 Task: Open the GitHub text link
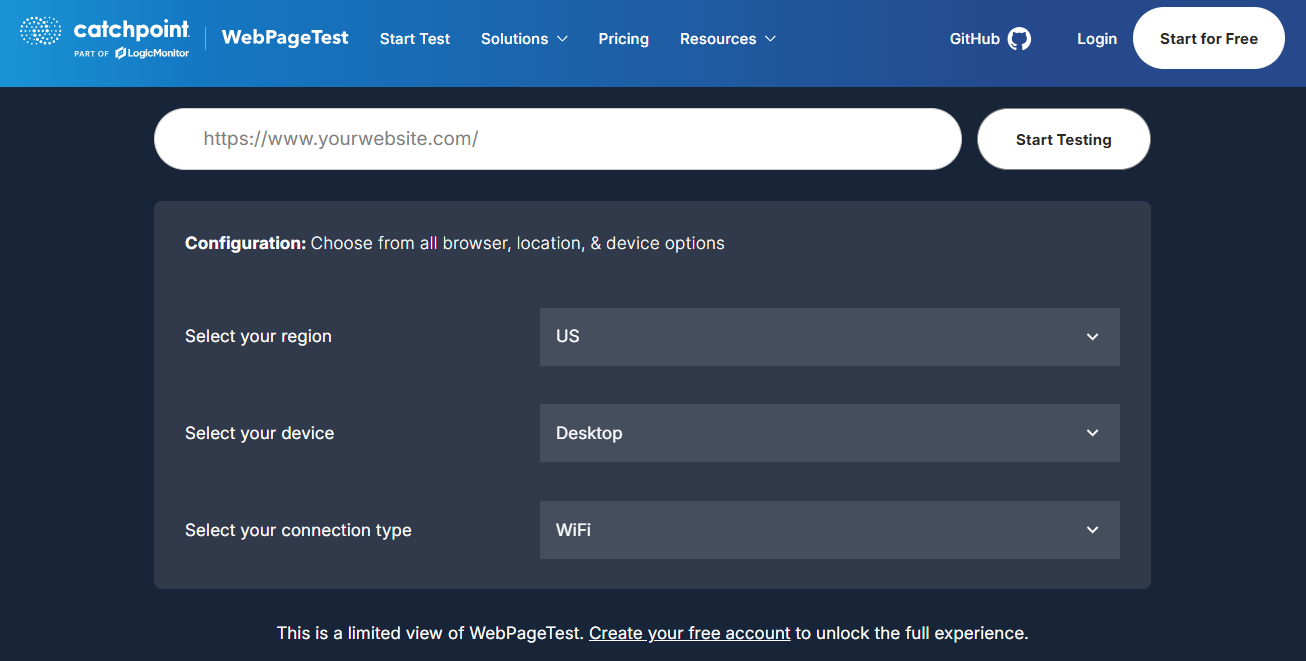tap(975, 39)
